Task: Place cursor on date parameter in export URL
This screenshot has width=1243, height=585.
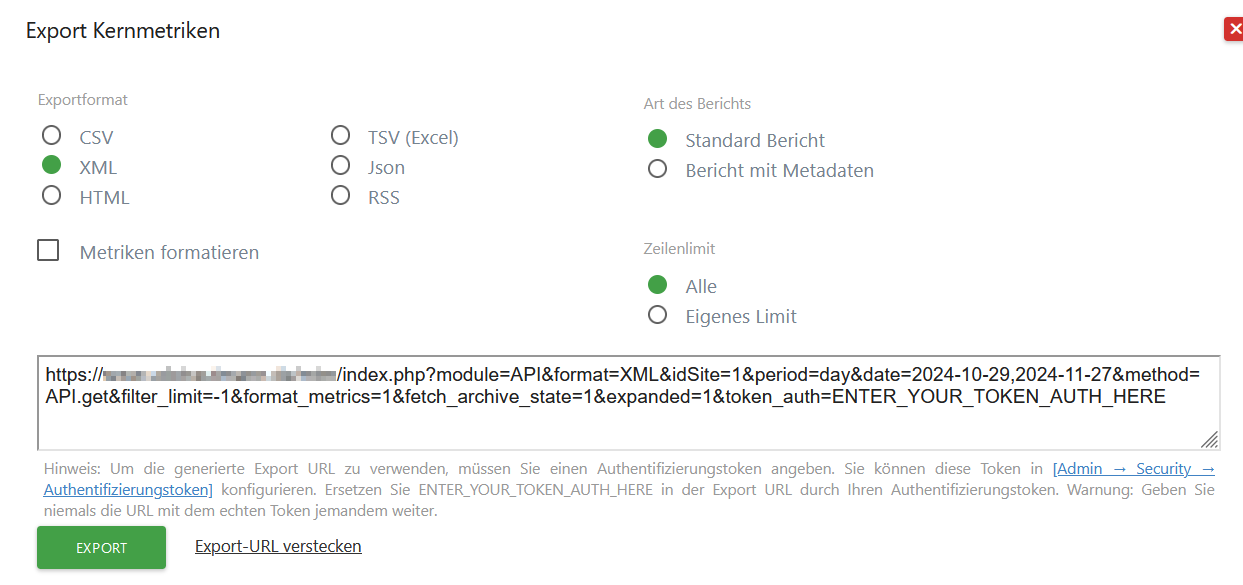Action: pos(1007,375)
